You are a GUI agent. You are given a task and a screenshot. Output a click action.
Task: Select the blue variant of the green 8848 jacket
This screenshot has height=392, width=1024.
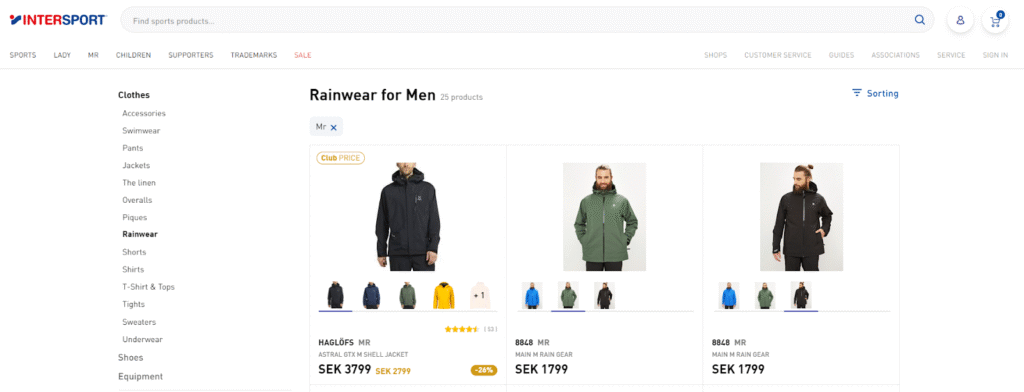pos(532,295)
